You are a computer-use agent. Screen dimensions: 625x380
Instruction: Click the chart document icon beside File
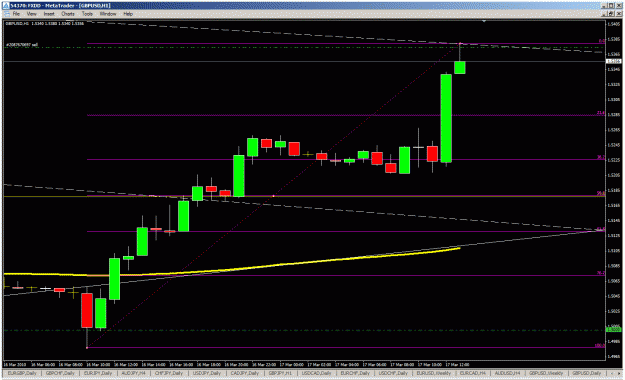tap(7, 14)
